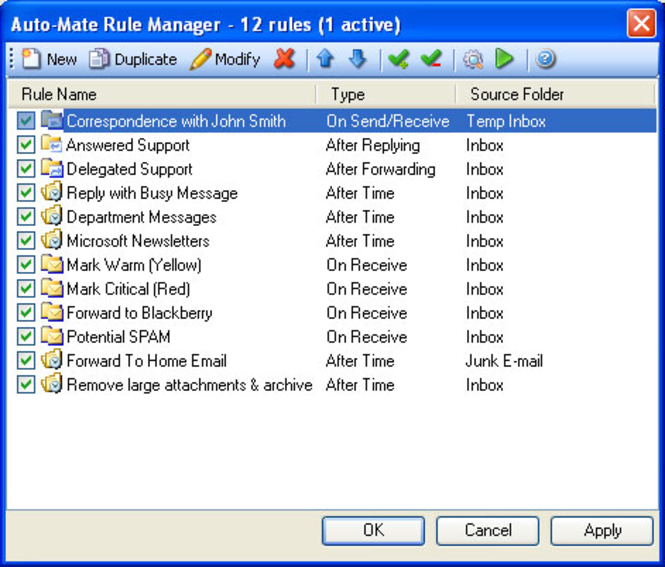Select the Microsoft Newsletters rule
665x567 pixels.
(x=138, y=241)
